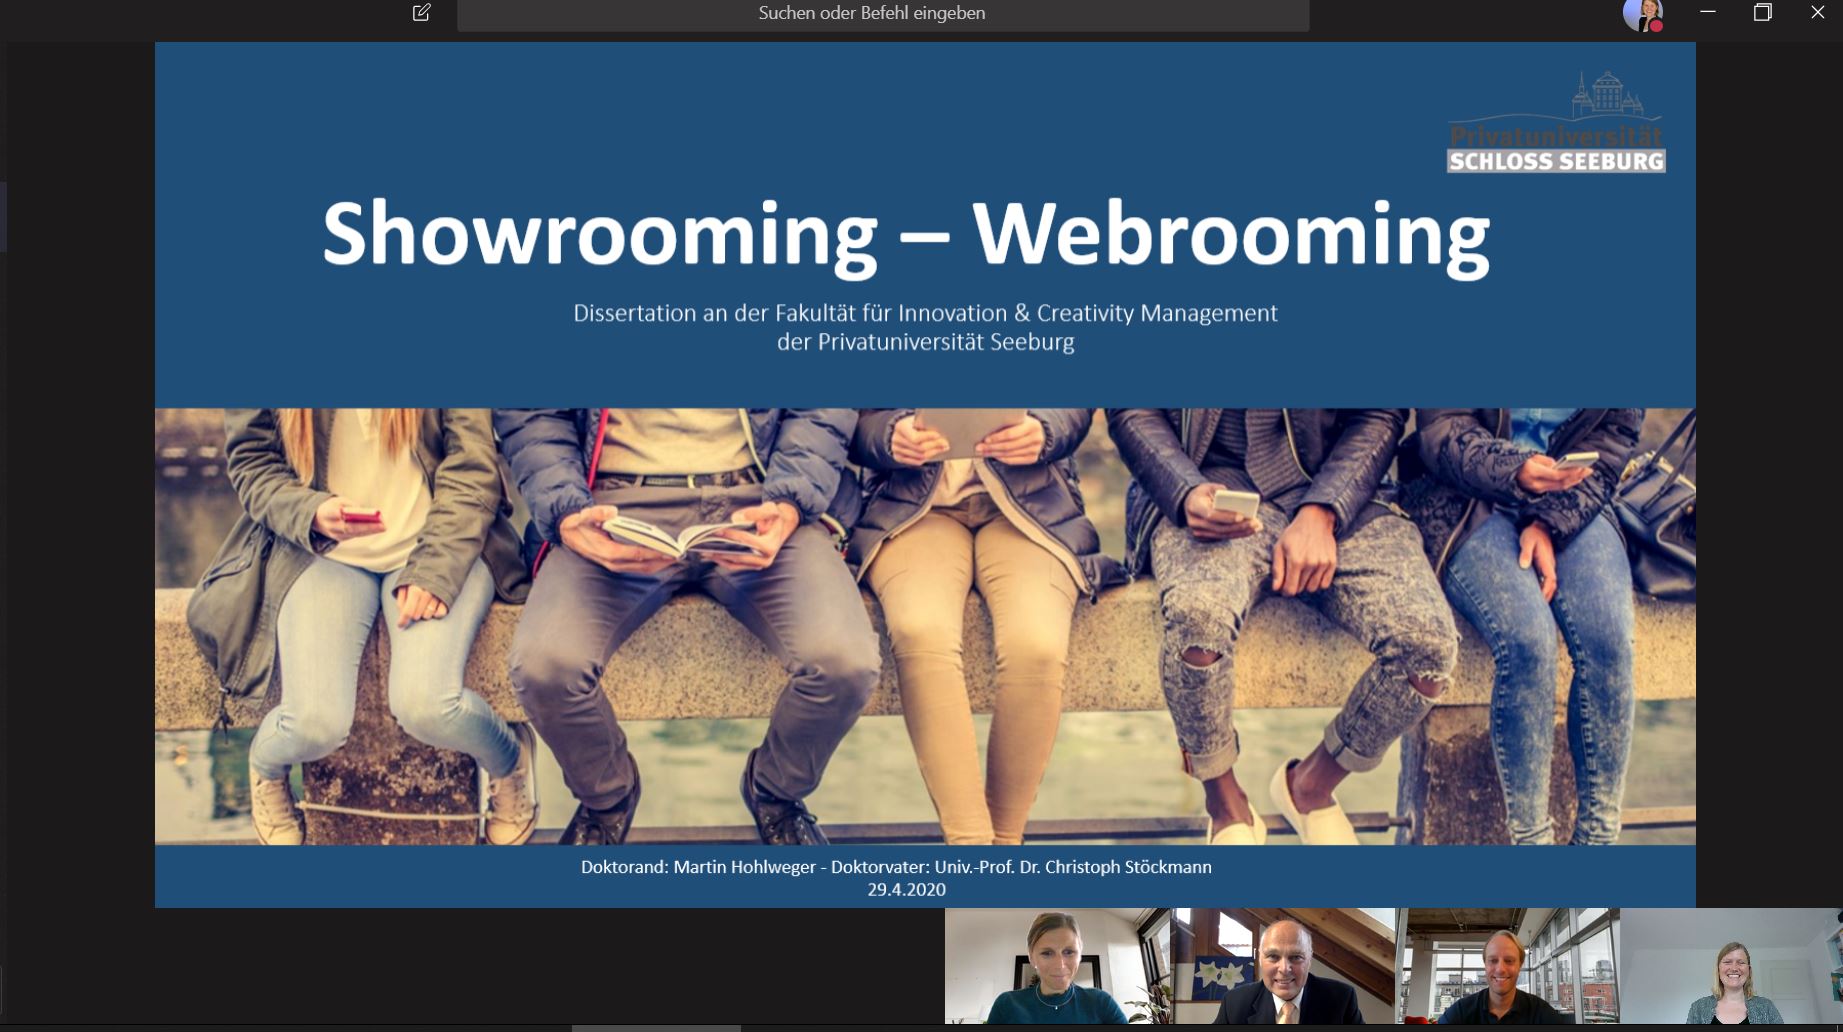Click the 'Showrooming – Webrooming' slide title

[905, 234]
